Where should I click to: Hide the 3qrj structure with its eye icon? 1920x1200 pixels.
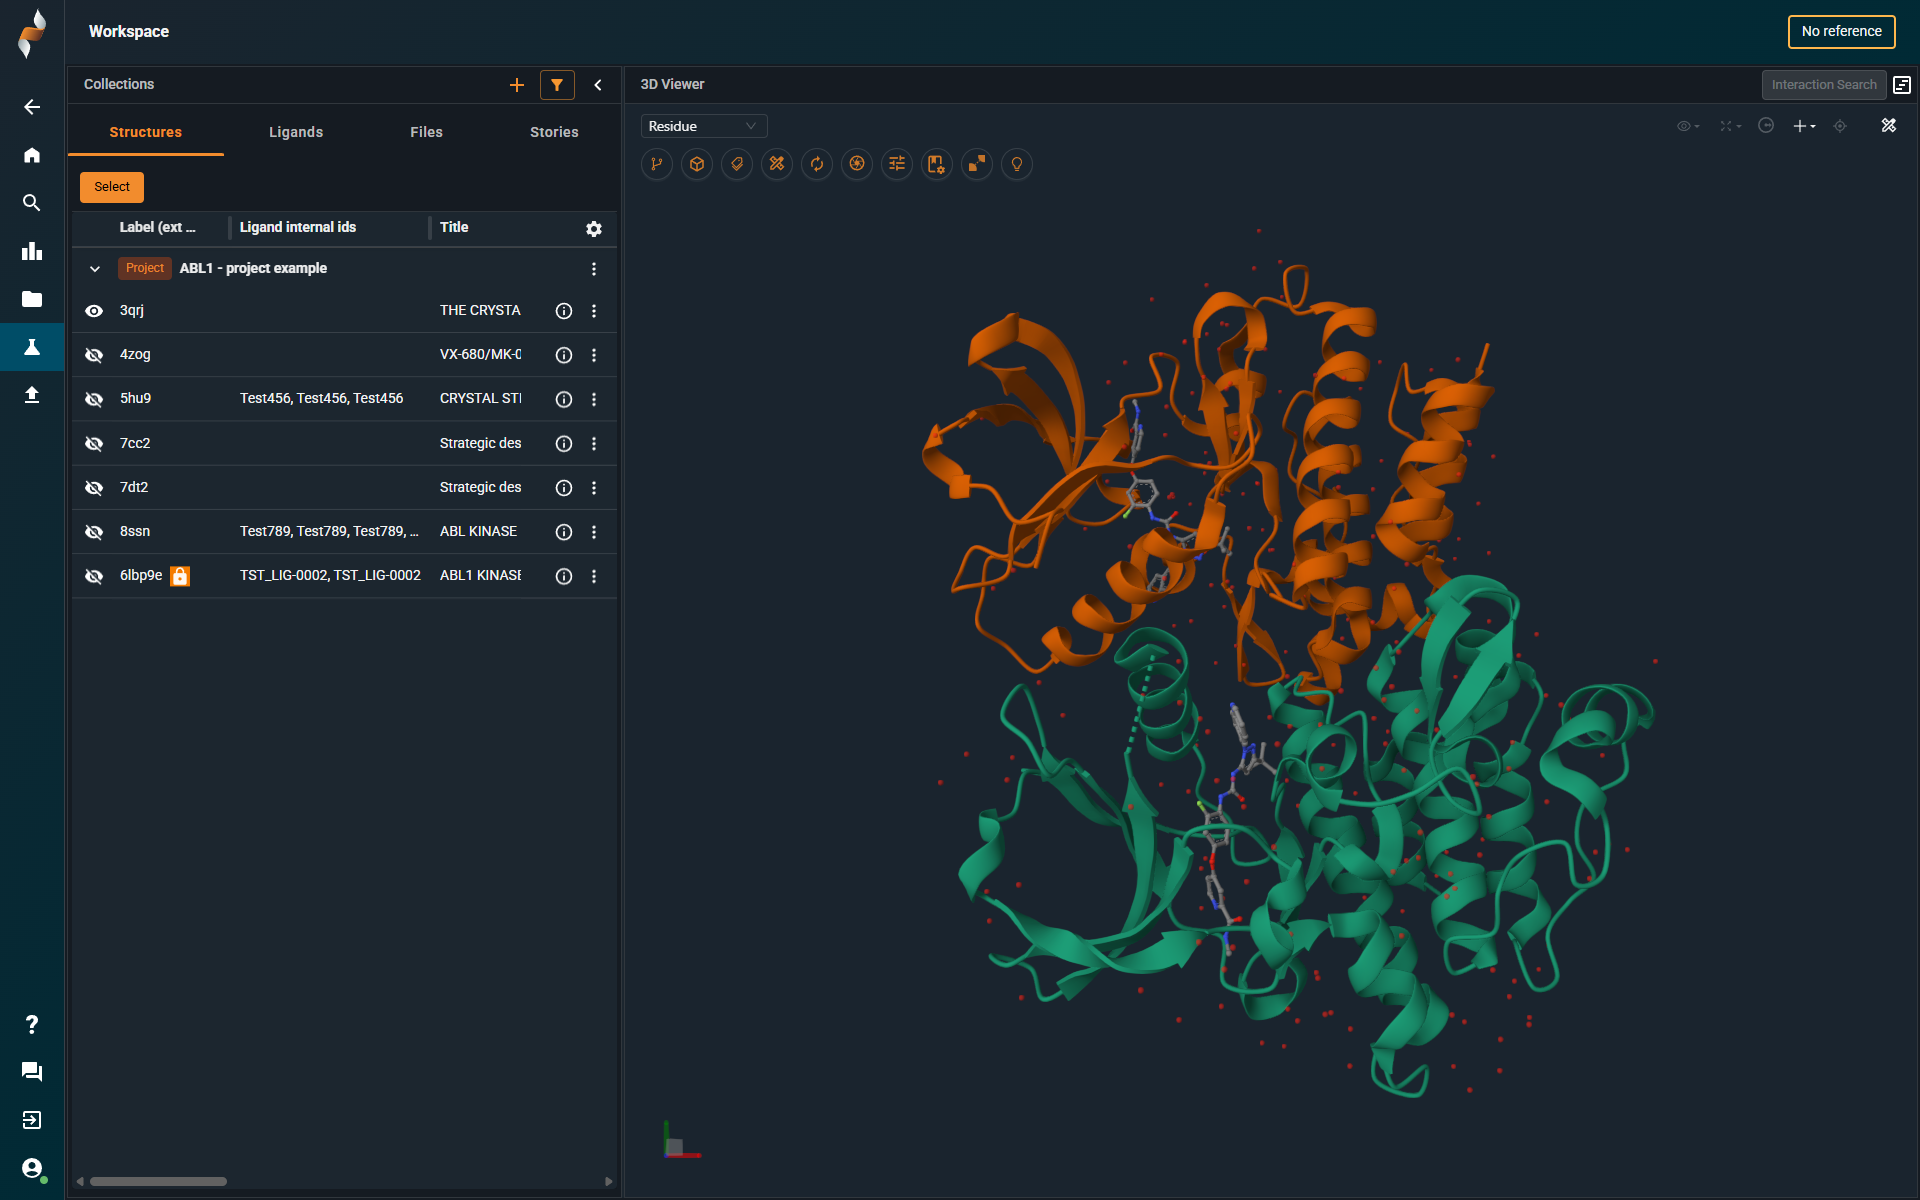pos(94,311)
